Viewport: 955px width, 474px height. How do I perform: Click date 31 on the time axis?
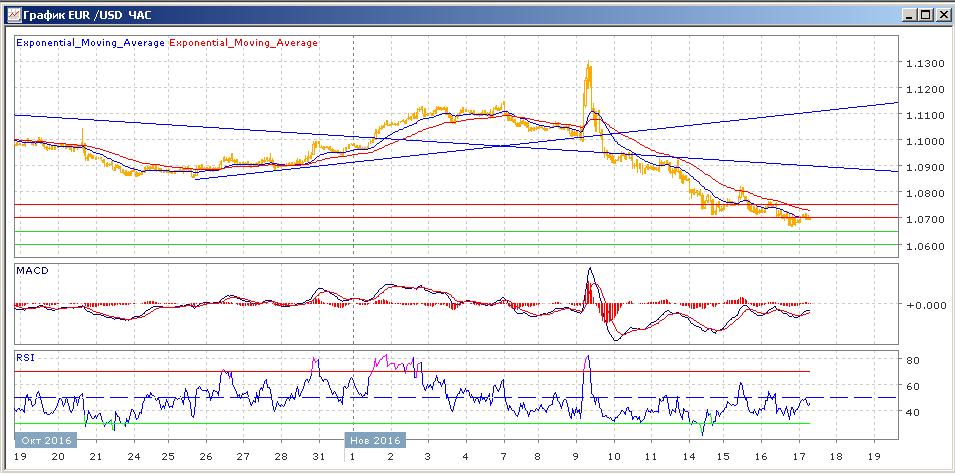tap(317, 456)
